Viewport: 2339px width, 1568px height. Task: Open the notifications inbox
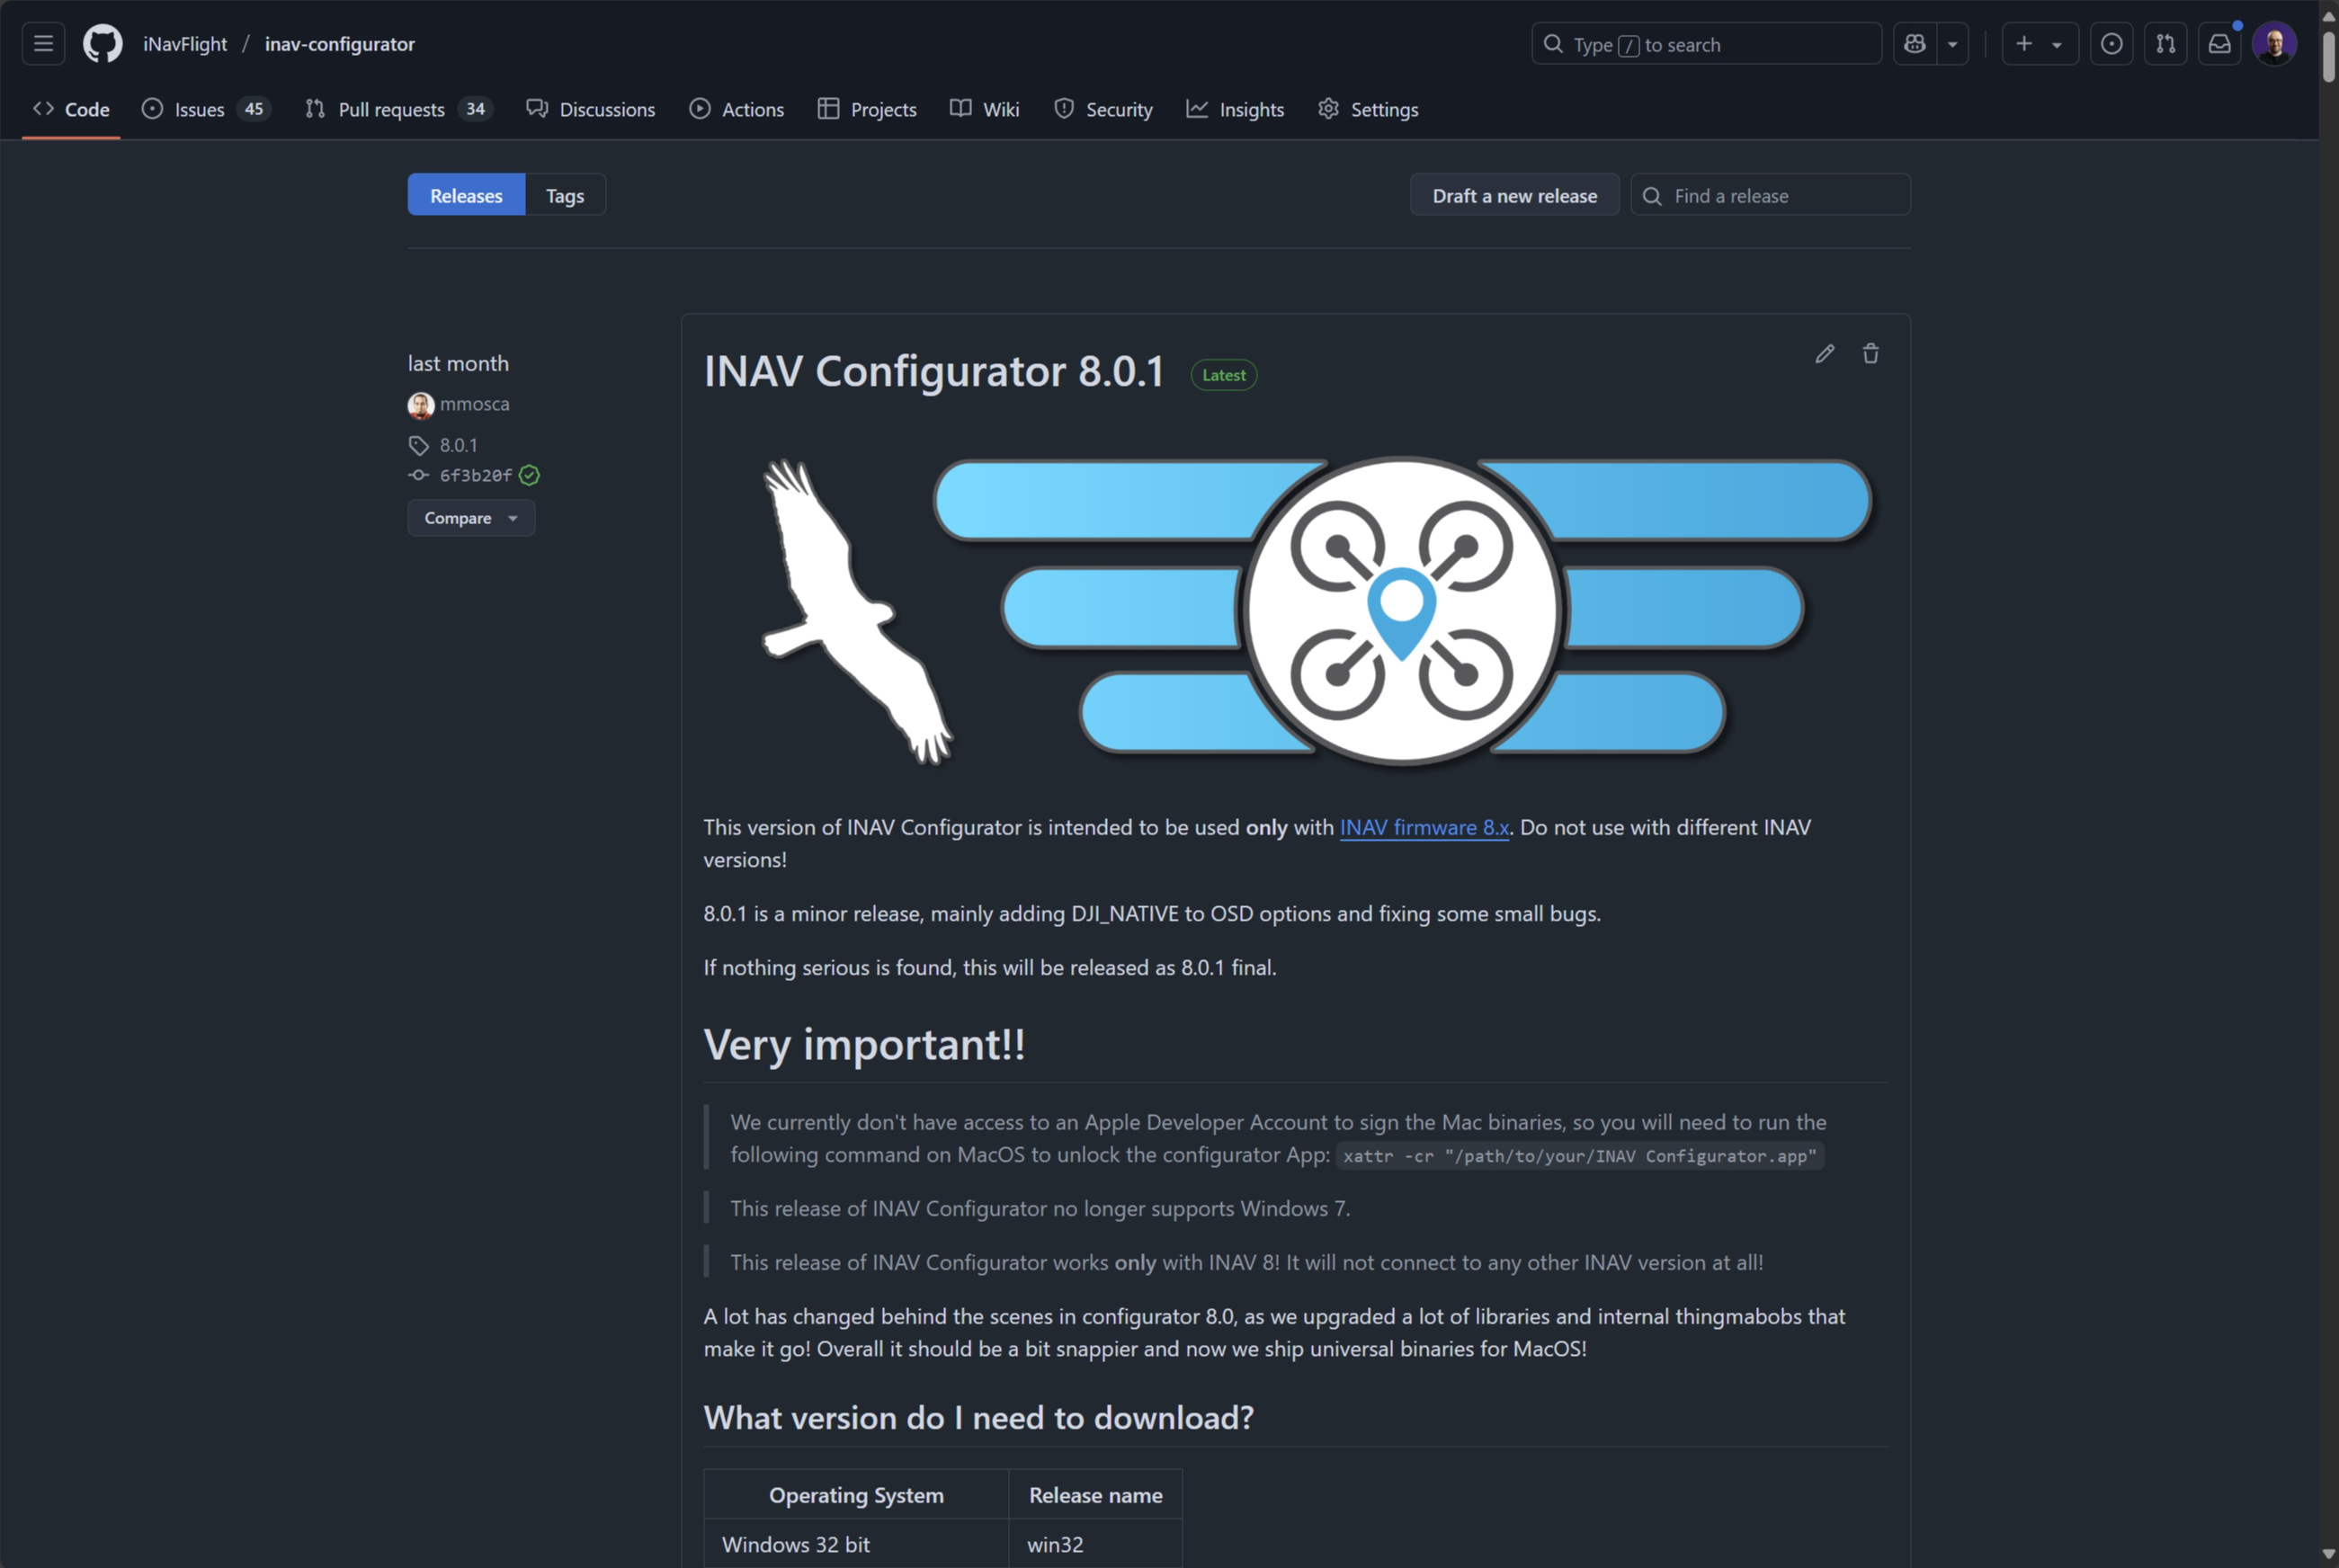click(x=2219, y=44)
